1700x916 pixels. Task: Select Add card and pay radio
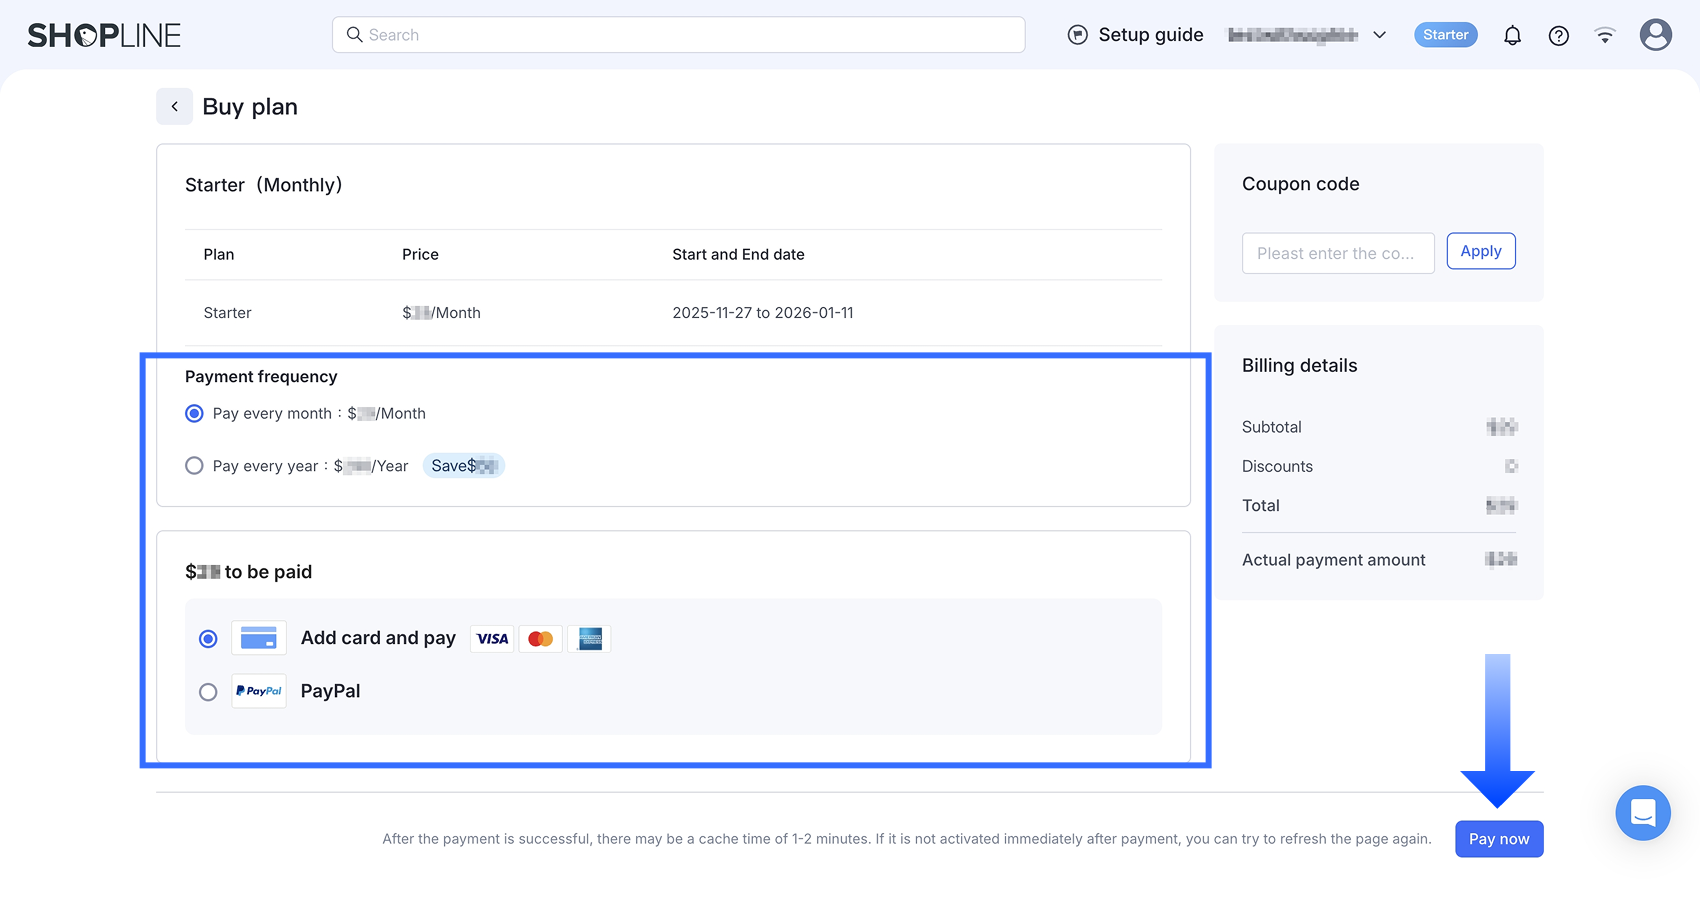(x=208, y=639)
